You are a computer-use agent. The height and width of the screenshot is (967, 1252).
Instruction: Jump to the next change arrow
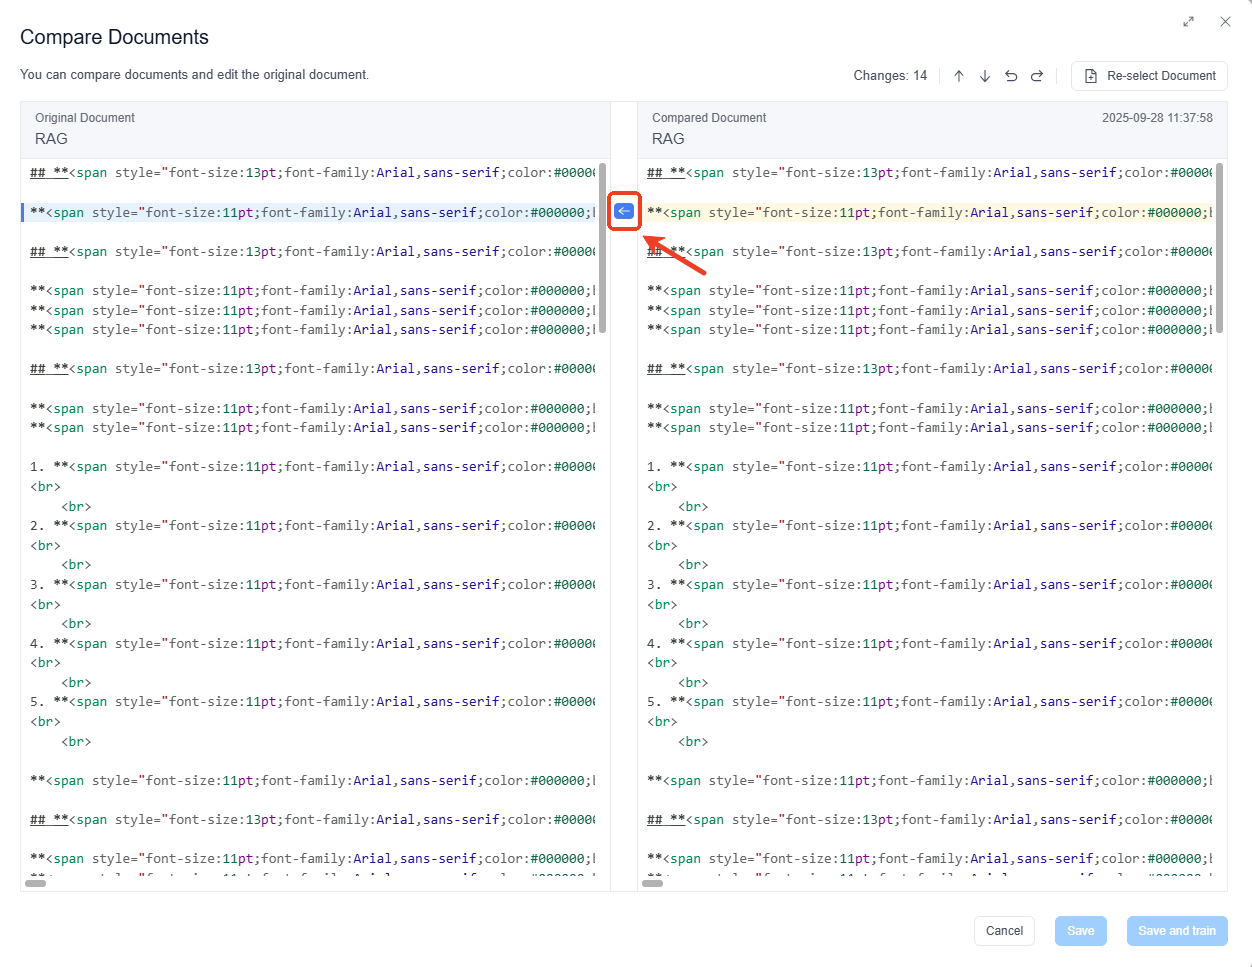pyautogui.click(x=985, y=76)
